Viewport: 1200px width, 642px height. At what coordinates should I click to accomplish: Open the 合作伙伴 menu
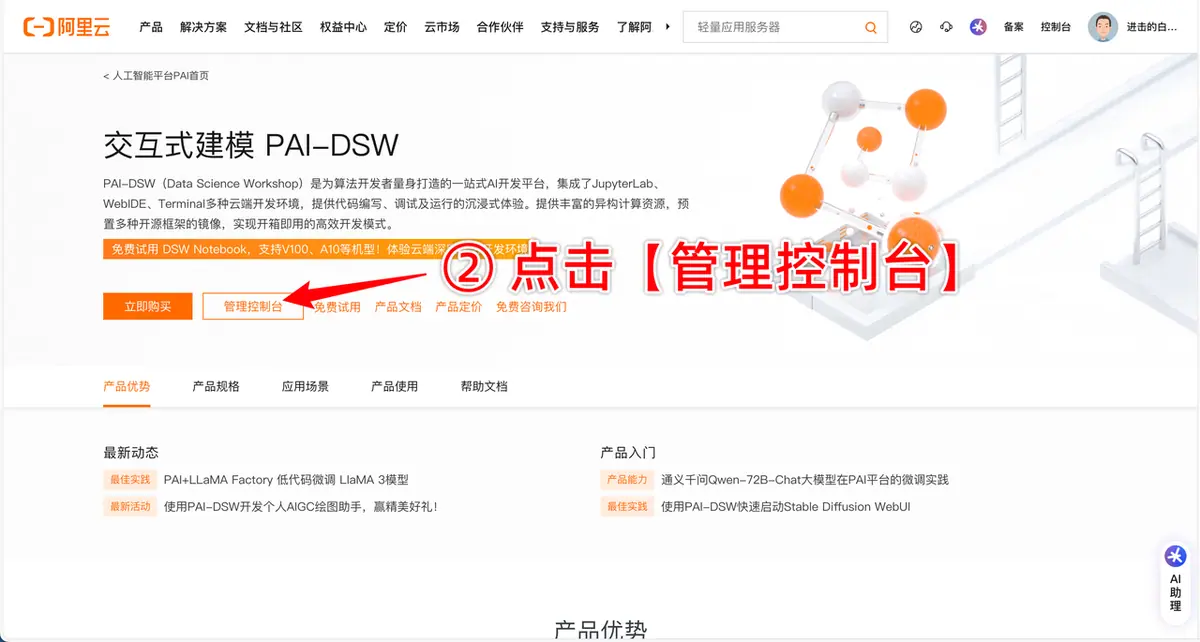(x=500, y=27)
